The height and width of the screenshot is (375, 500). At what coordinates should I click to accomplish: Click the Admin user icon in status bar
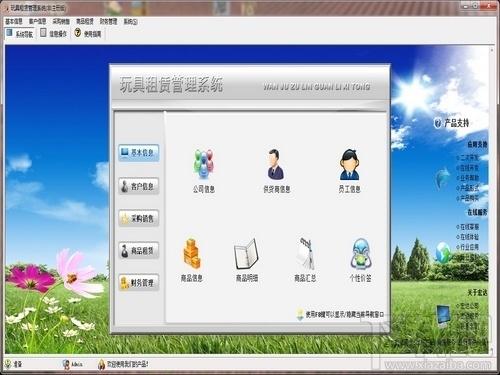(x=66, y=364)
